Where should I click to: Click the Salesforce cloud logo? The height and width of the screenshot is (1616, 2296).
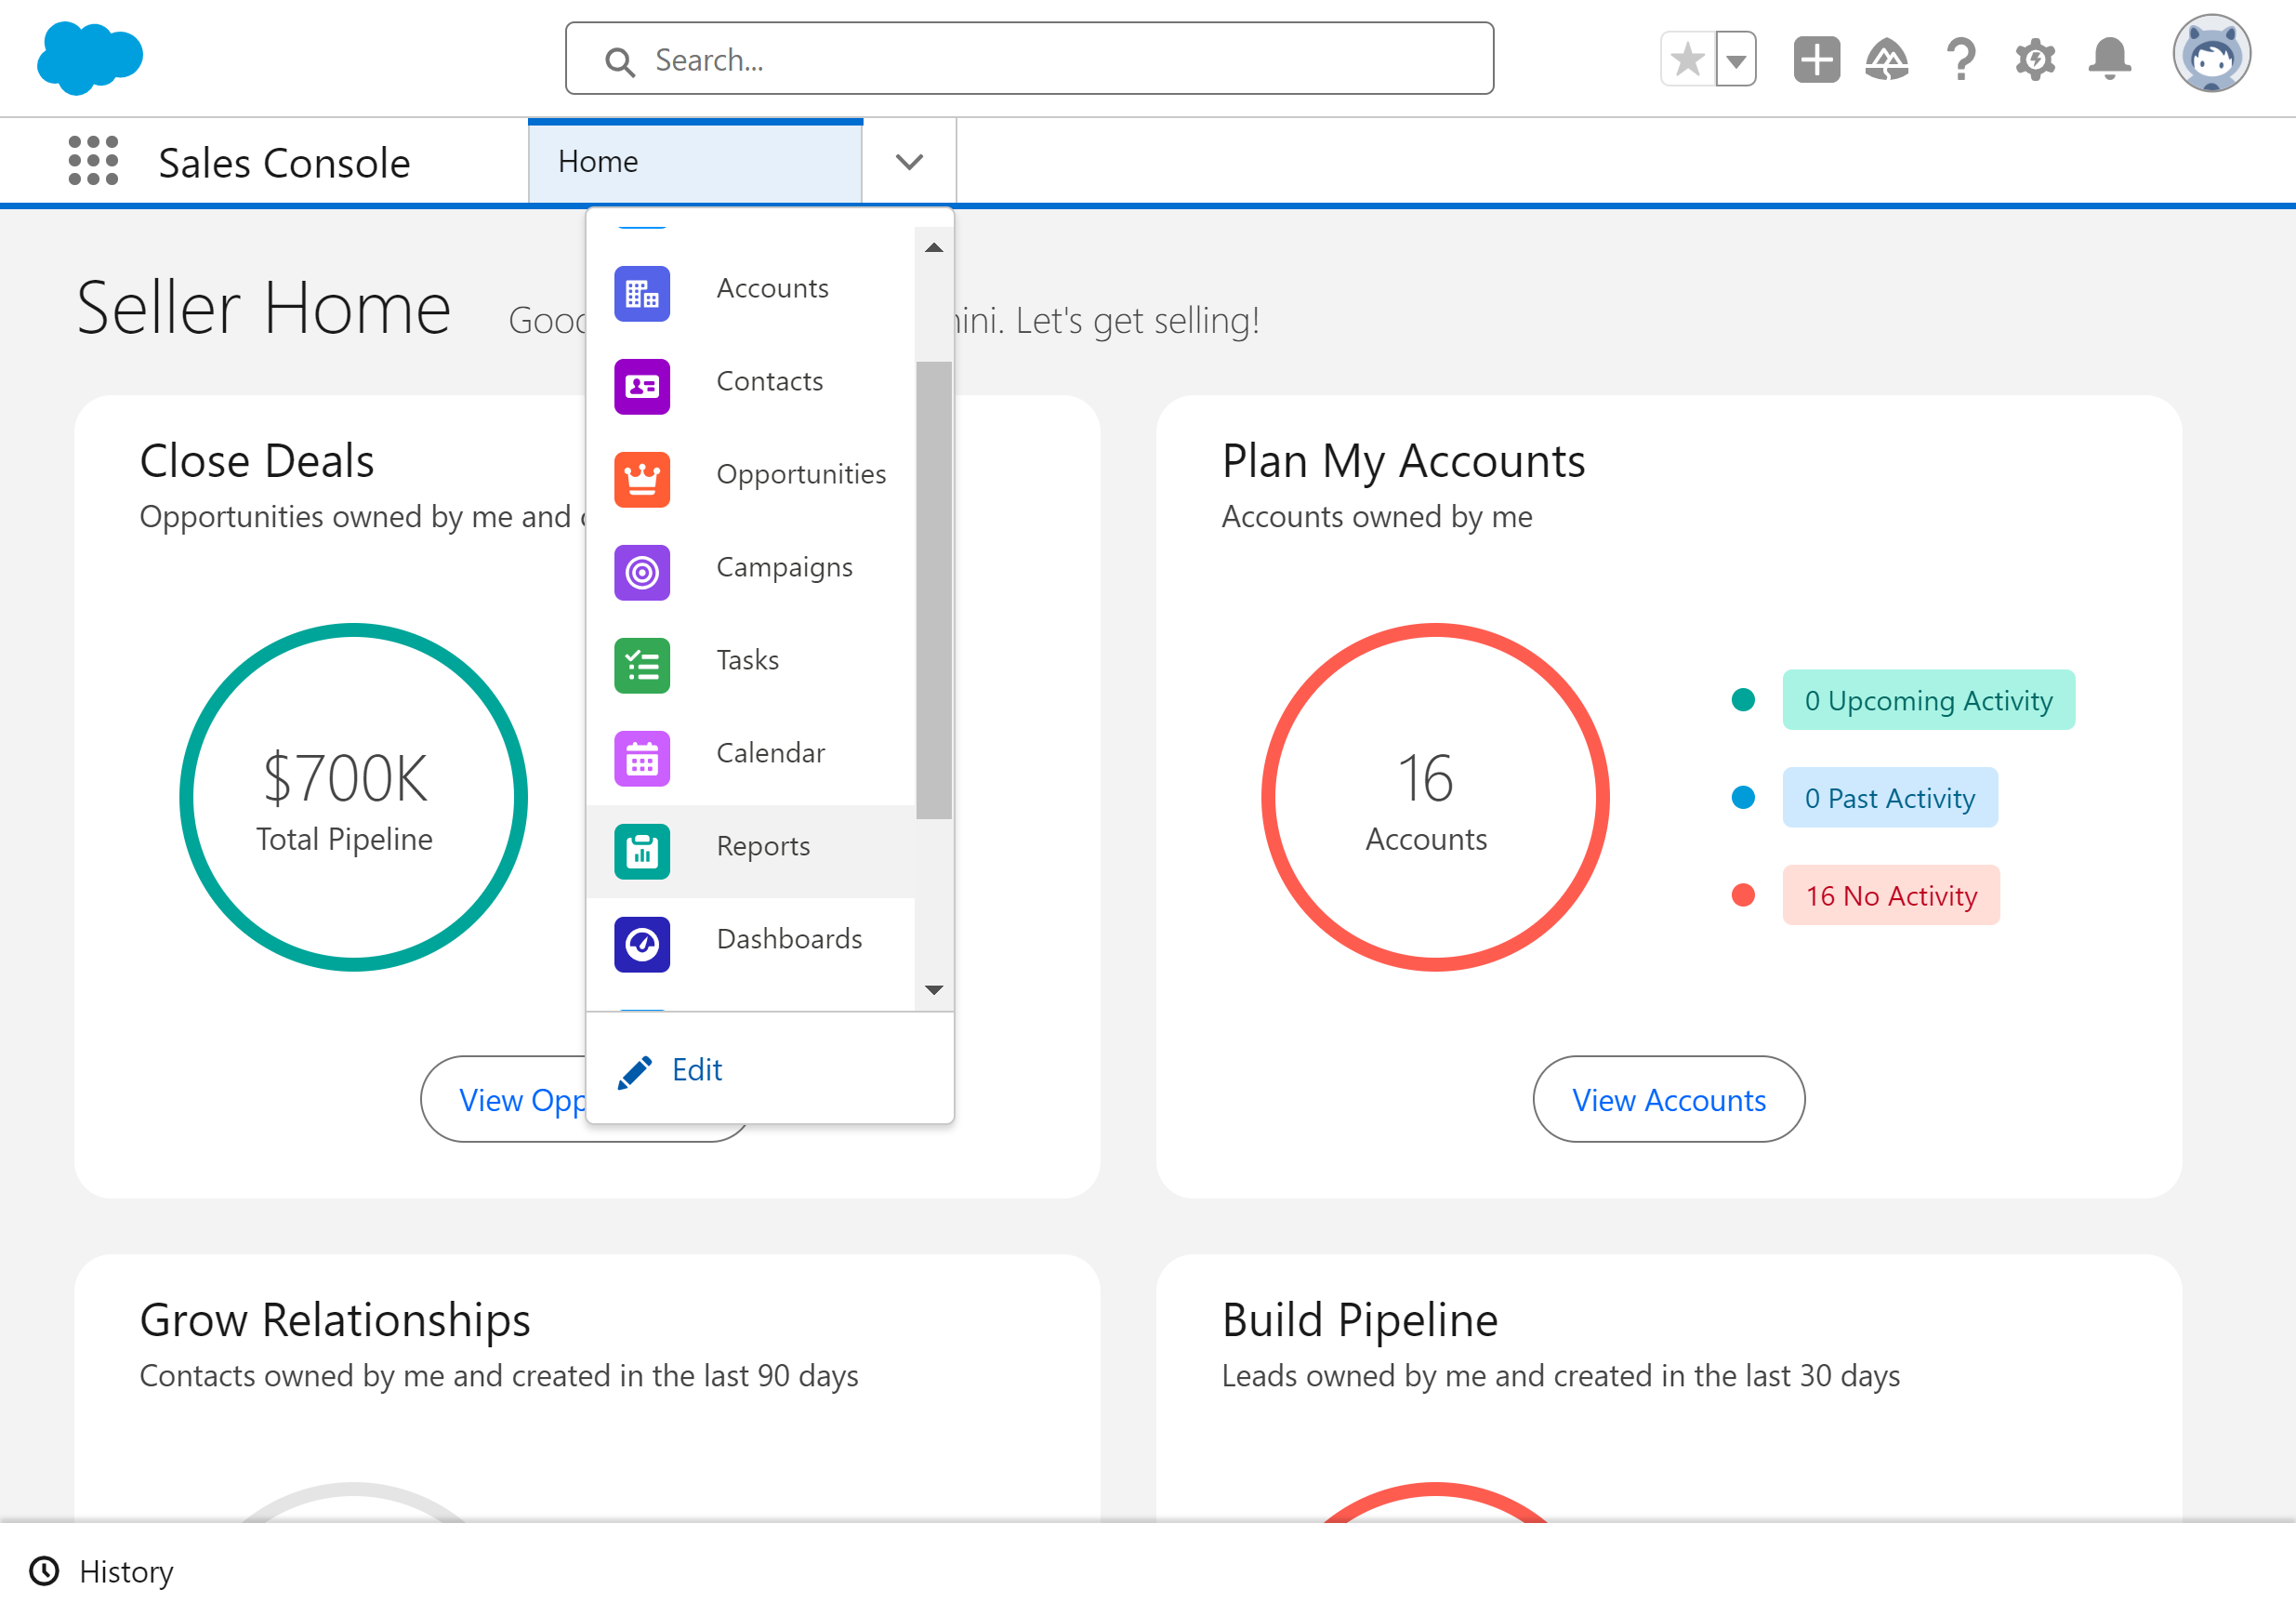[90, 58]
